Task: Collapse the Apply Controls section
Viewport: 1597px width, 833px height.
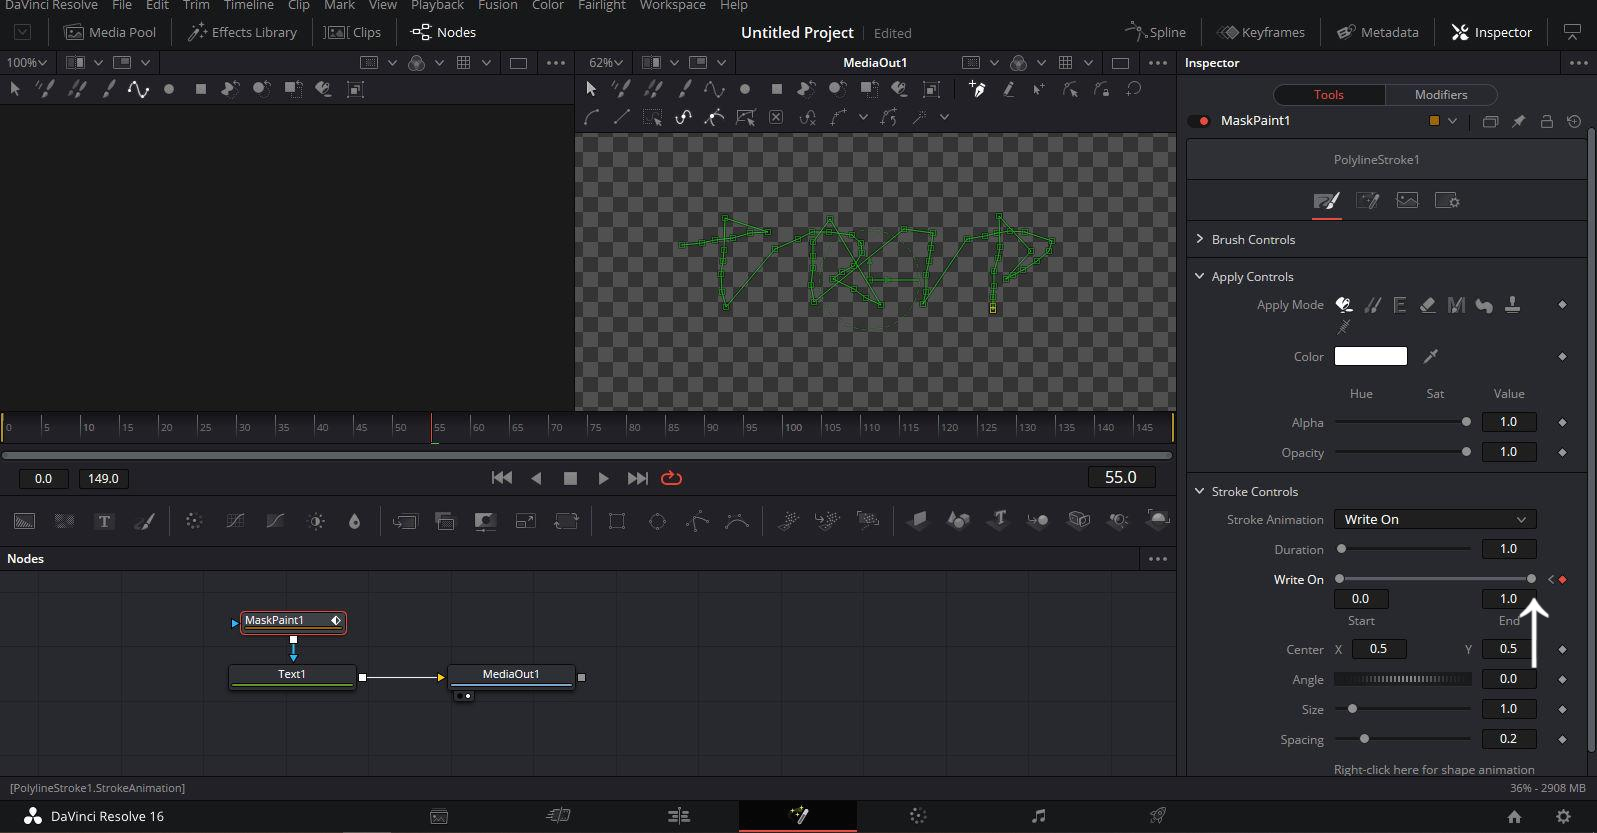Action: (1200, 276)
